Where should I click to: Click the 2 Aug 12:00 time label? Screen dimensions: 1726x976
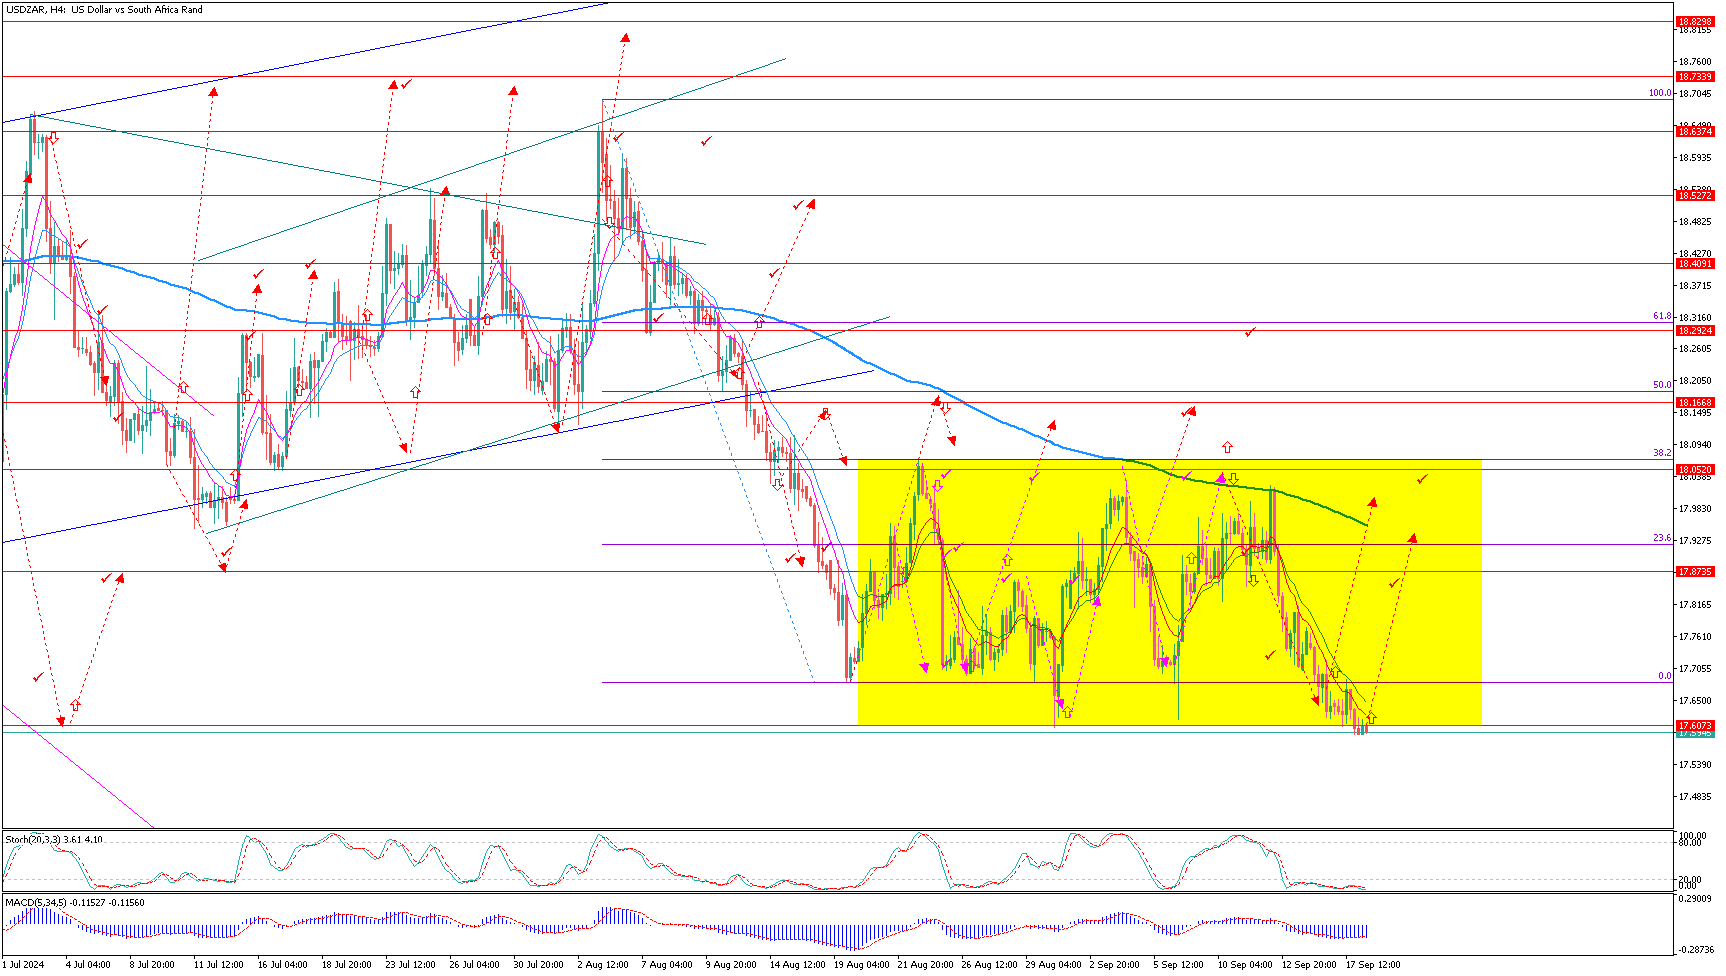[603, 965]
